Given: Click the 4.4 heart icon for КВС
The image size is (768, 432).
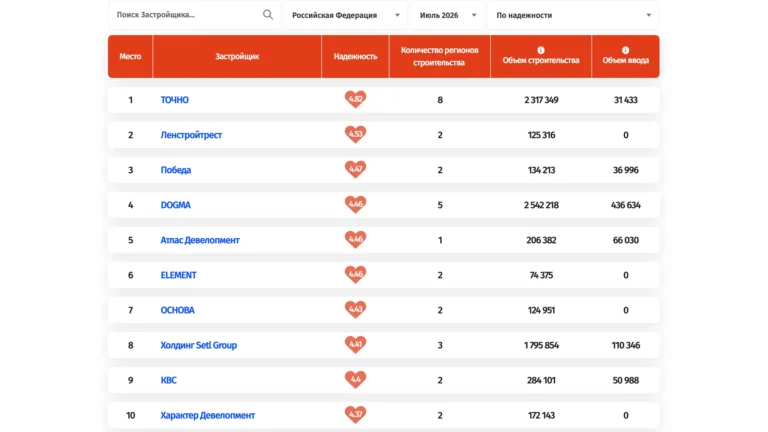Looking at the screenshot, I should coord(355,380).
